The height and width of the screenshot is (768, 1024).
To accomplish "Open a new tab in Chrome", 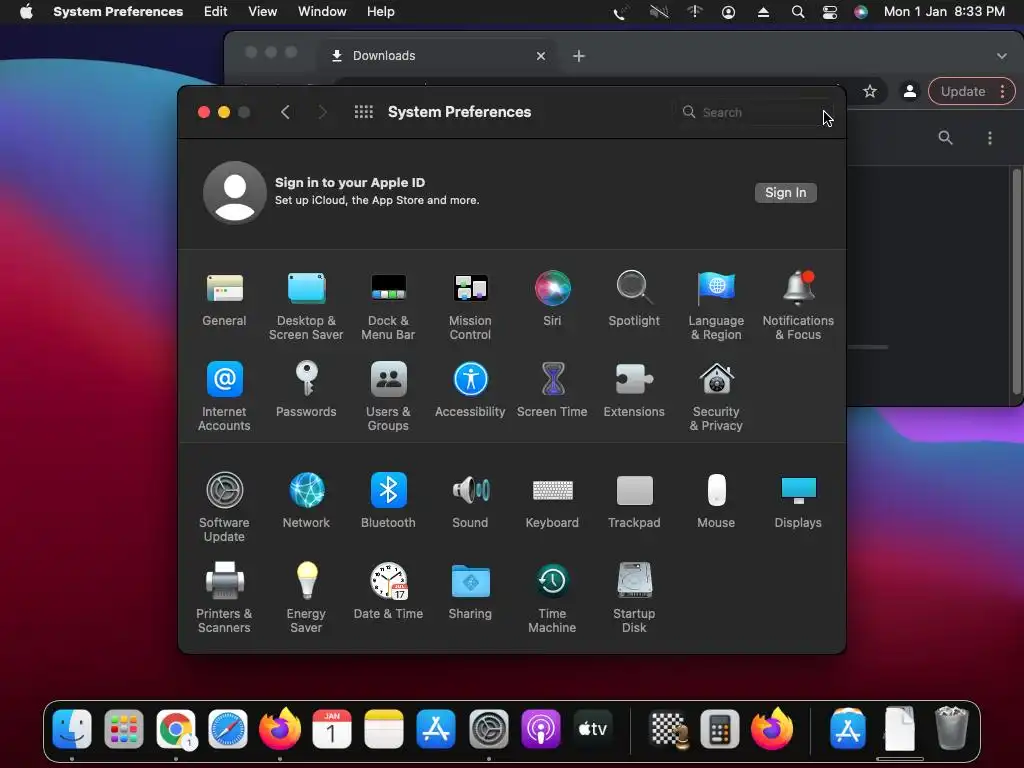I will coord(579,56).
